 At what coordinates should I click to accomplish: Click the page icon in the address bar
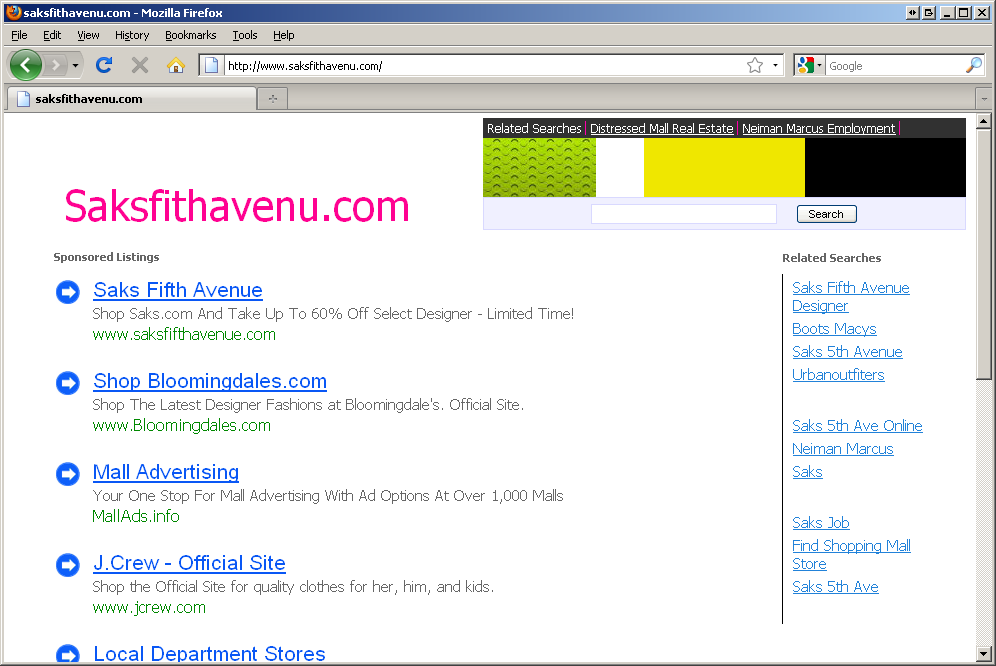coord(212,65)
